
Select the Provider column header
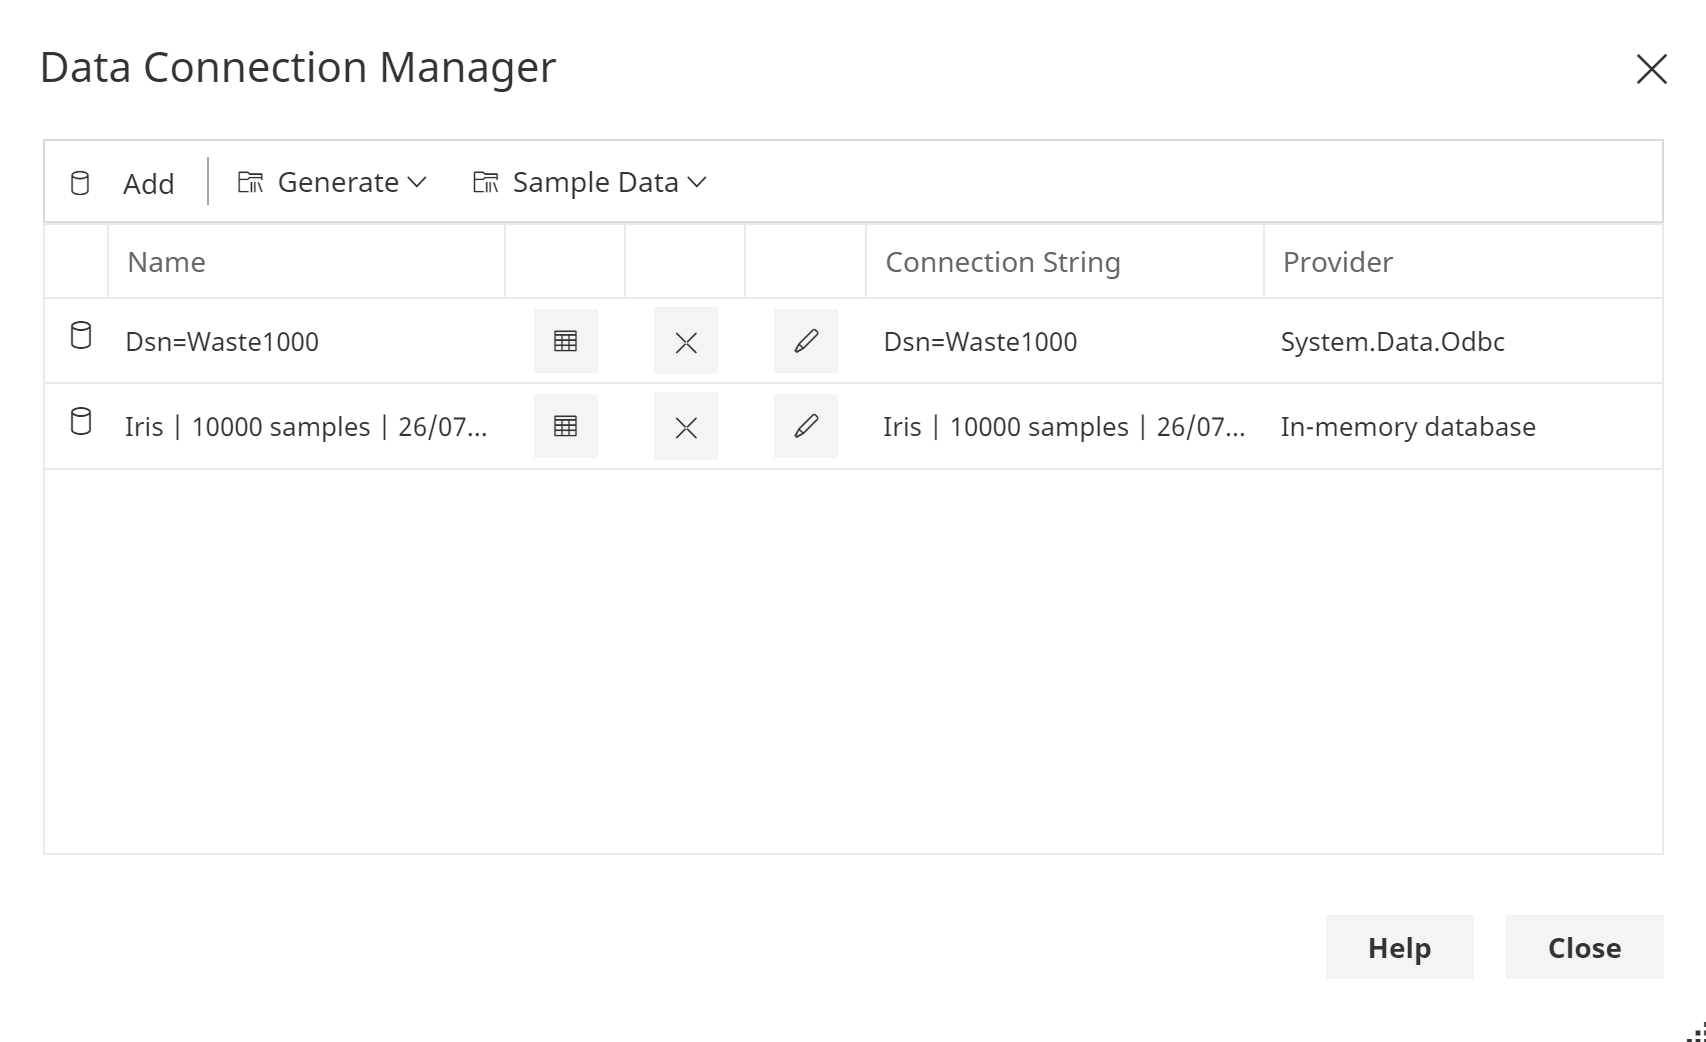pos(1337,261)
